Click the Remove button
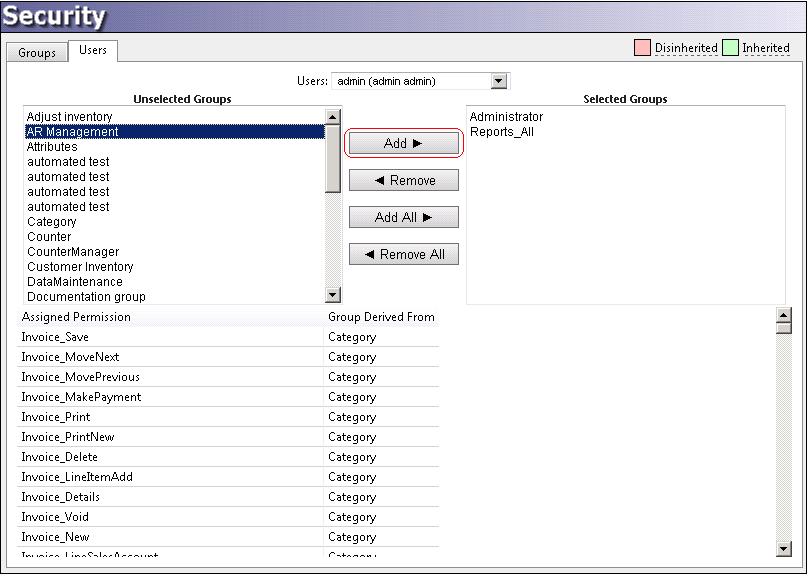Viewport: 810px width, 577px height. click(403, 181)
